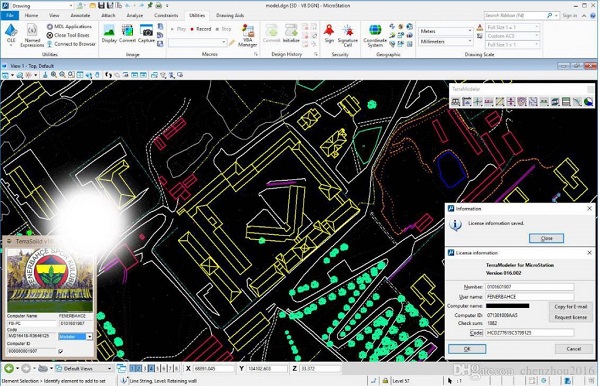Open the File tab
Screen dimensions: 600x386
[x=10, y=15]
